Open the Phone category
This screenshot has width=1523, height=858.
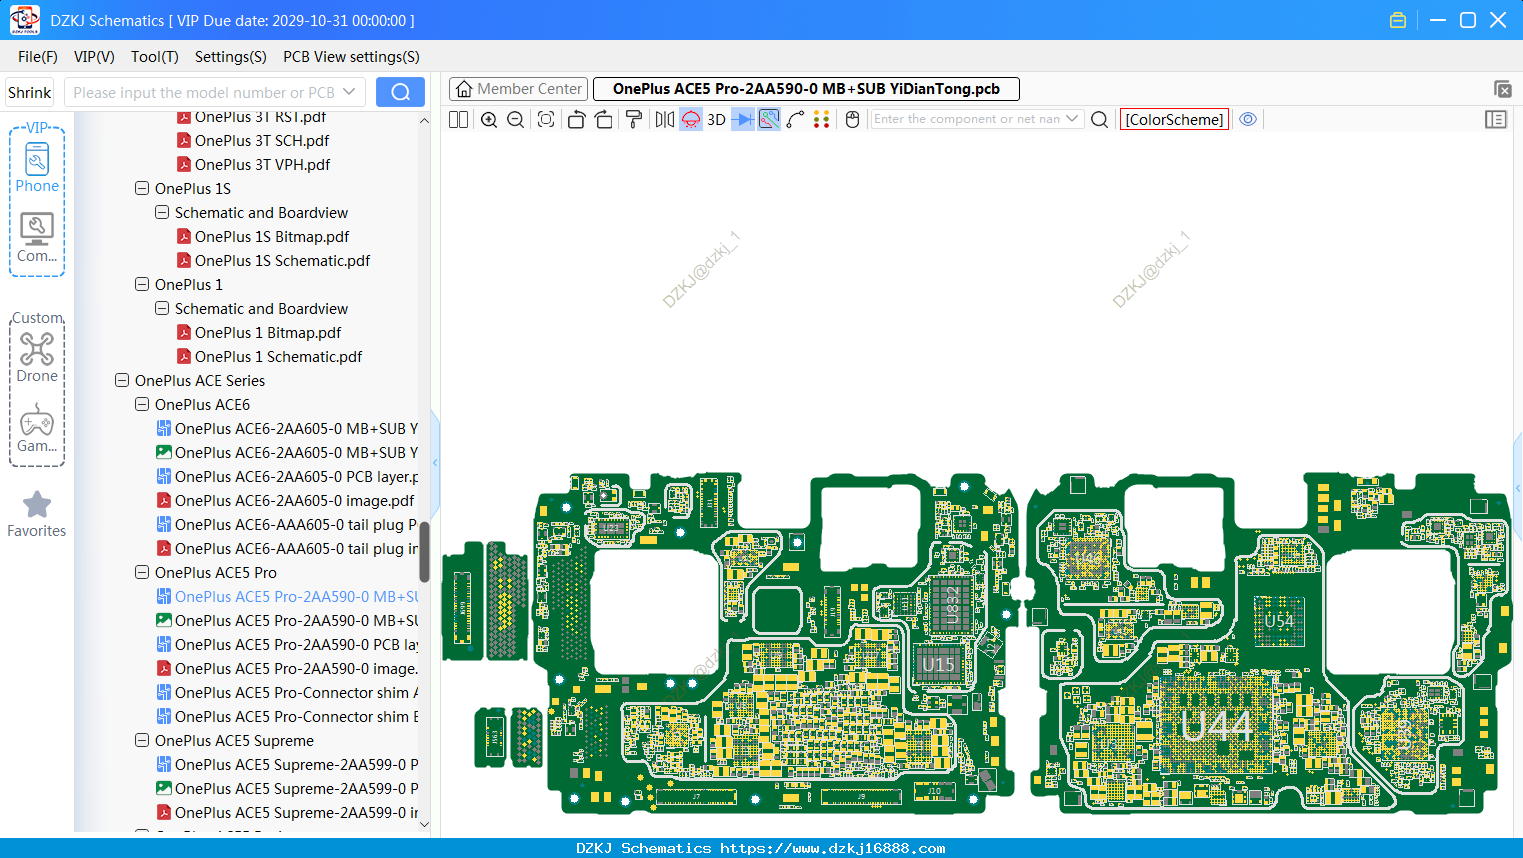tap(37, 167)
